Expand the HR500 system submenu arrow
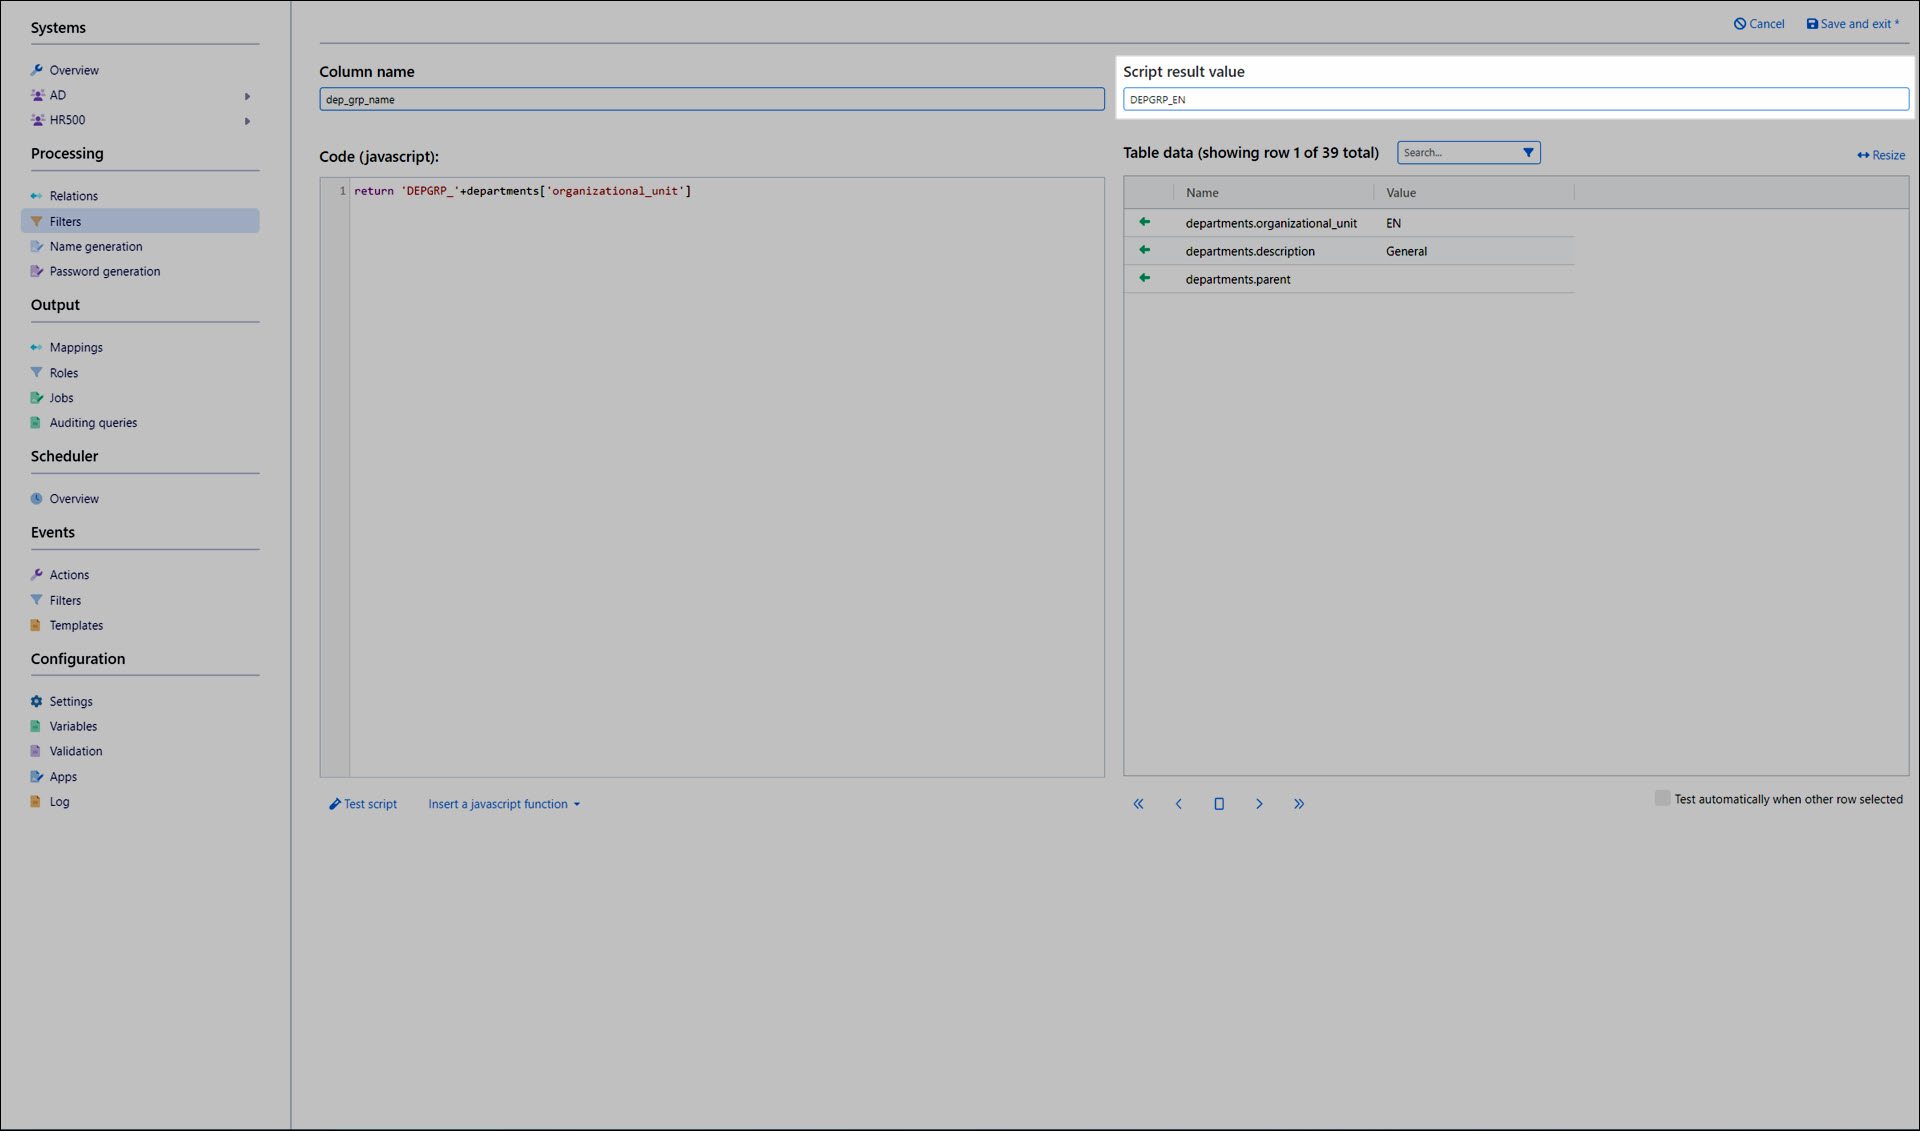The width and height of the screenshot is (1920, 1131). pos(247,121)
